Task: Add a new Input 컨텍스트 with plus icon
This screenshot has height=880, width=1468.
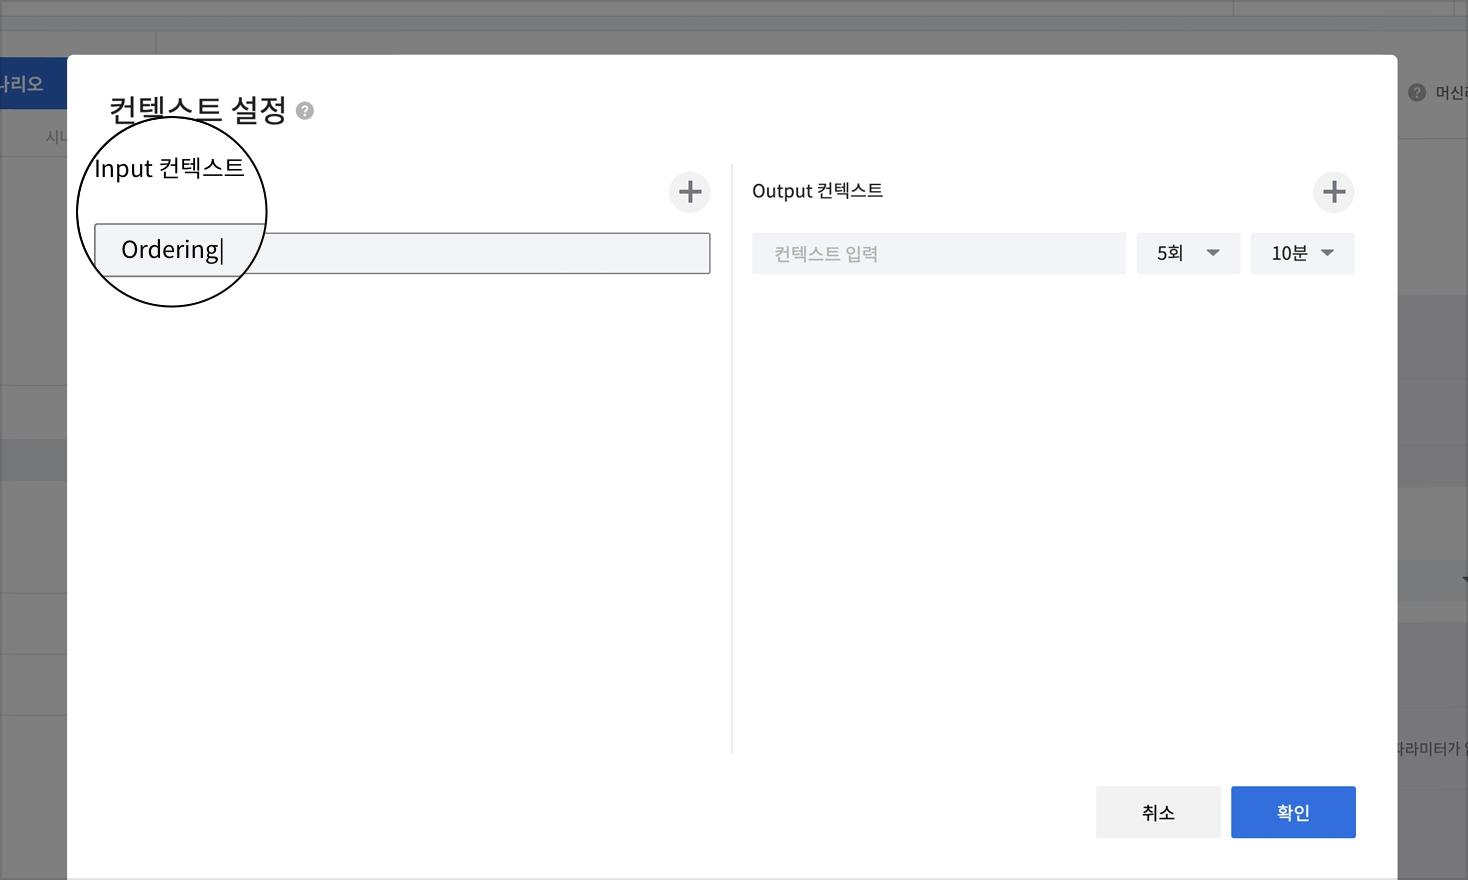Action: pyautogui.click(x=690, y=192)
